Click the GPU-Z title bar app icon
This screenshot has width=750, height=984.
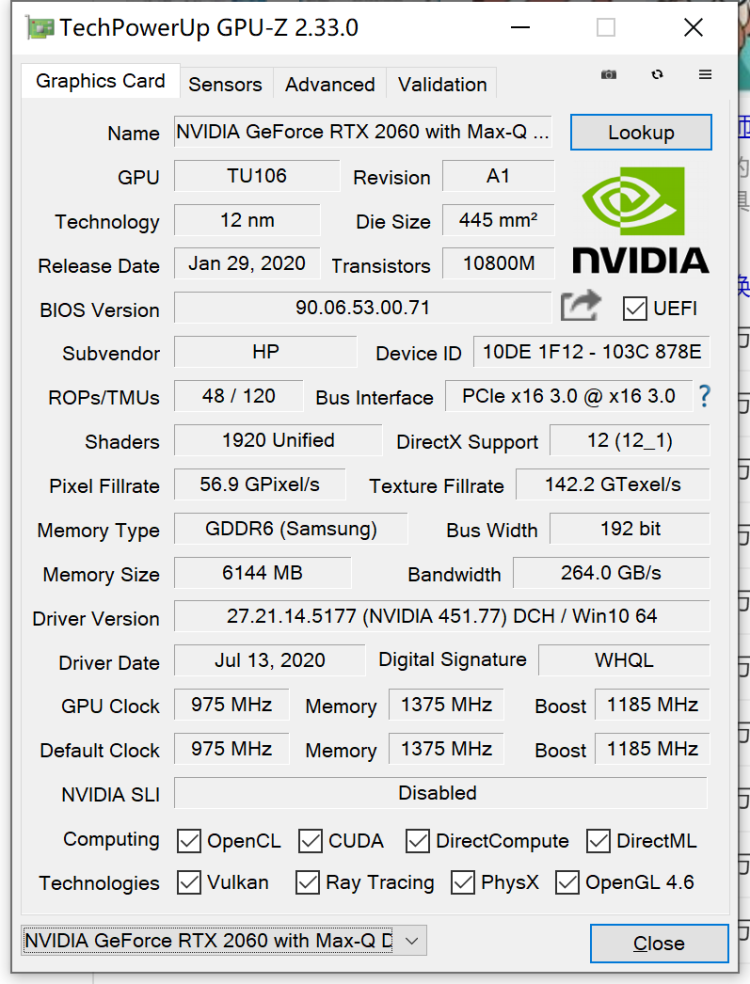(40, 28)
